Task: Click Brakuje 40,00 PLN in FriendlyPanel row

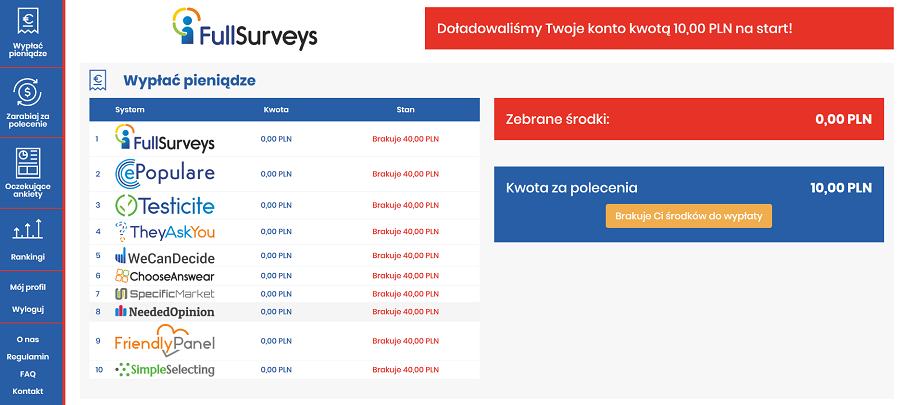Action: pos(405,341)
